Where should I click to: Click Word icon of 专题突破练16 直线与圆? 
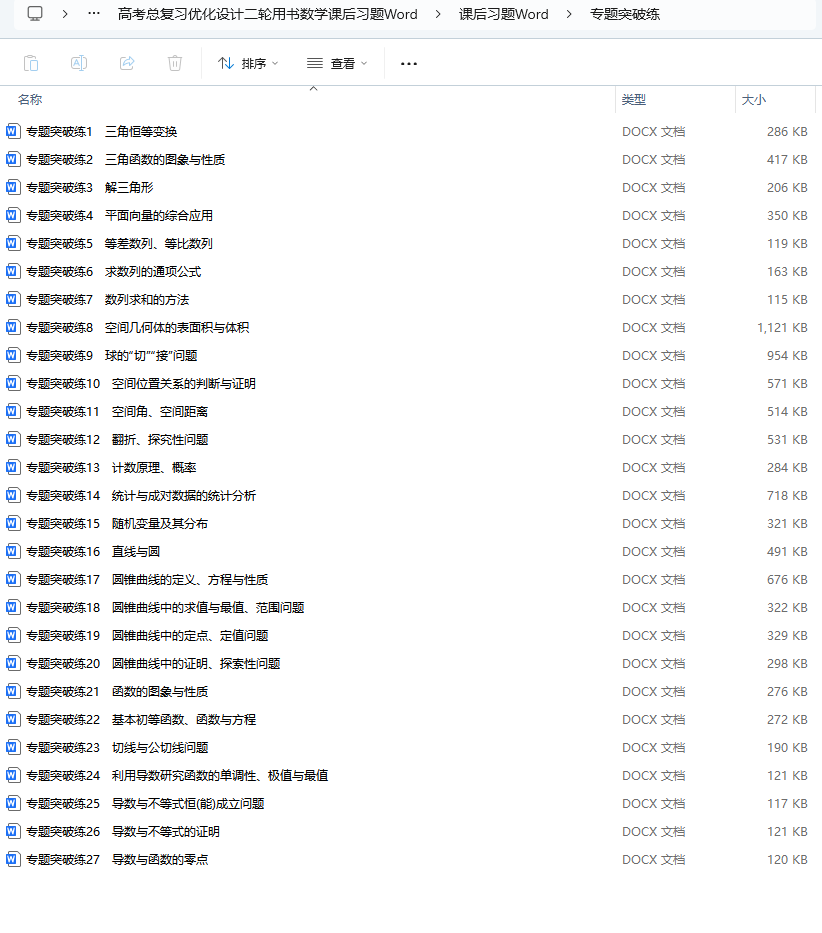click(13, 551)
